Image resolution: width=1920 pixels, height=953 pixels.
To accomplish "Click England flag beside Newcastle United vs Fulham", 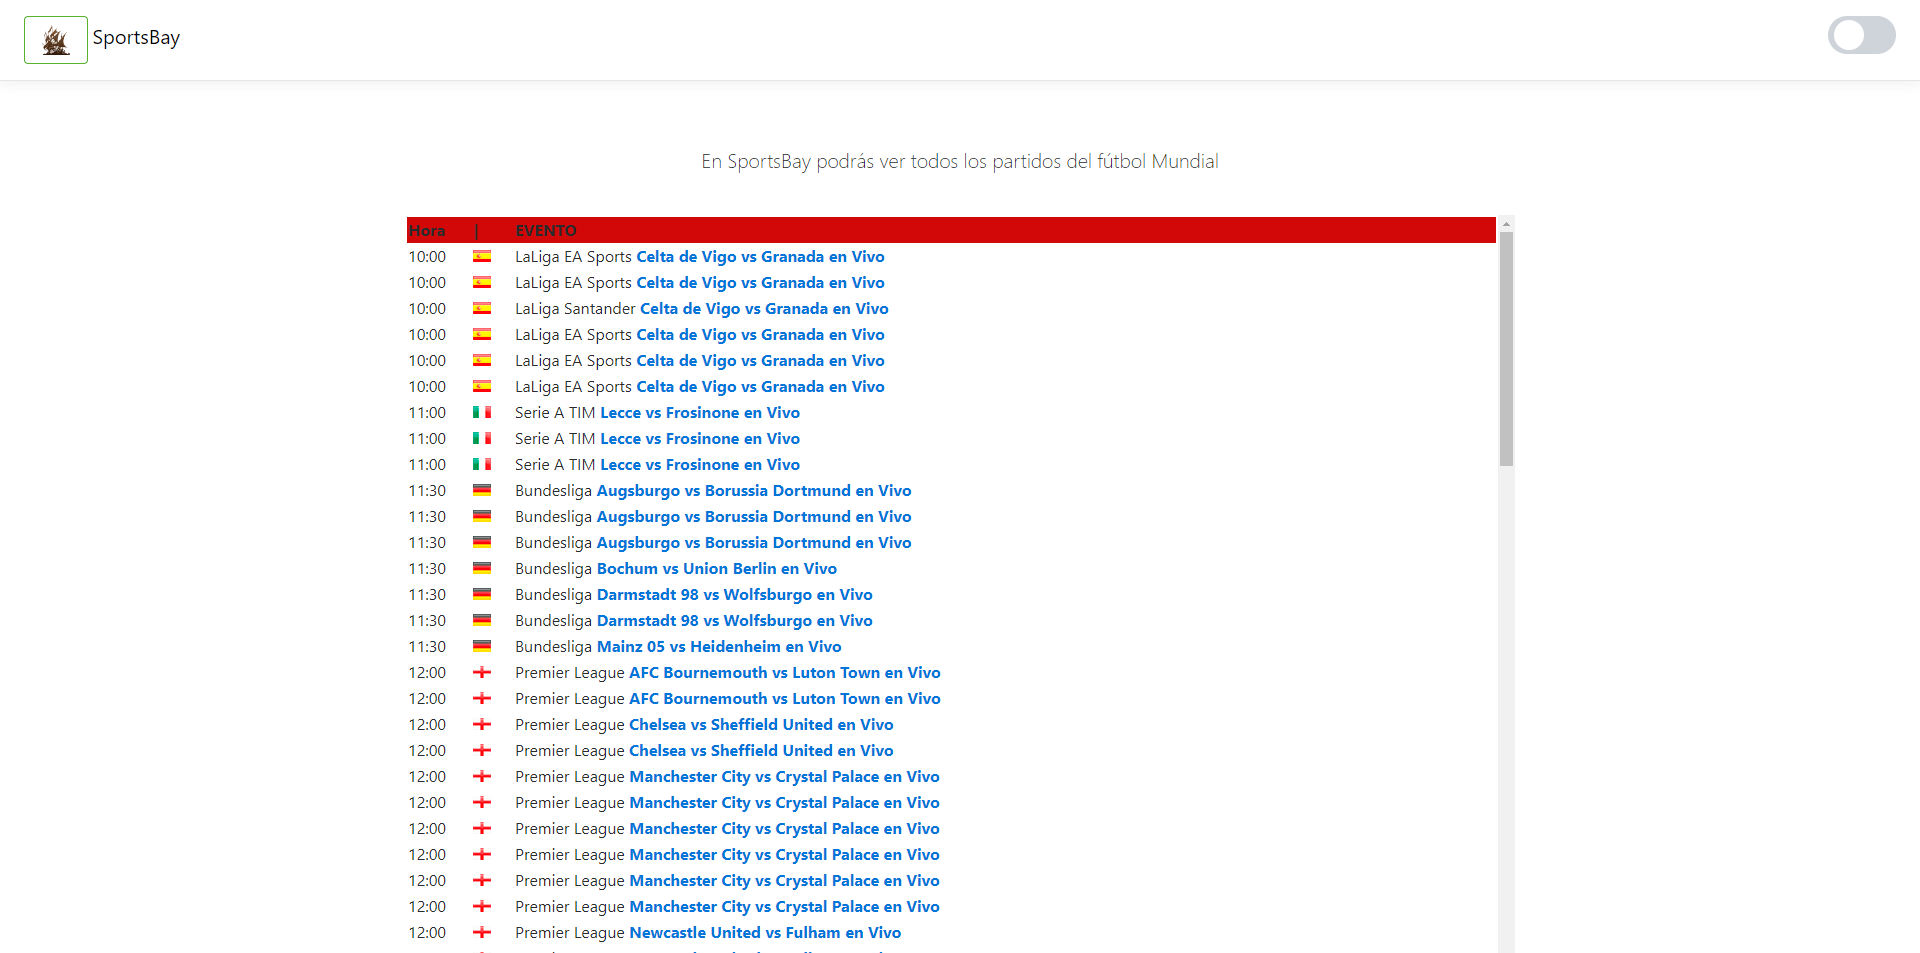I will pyautogui.click(x=482, y=933).
